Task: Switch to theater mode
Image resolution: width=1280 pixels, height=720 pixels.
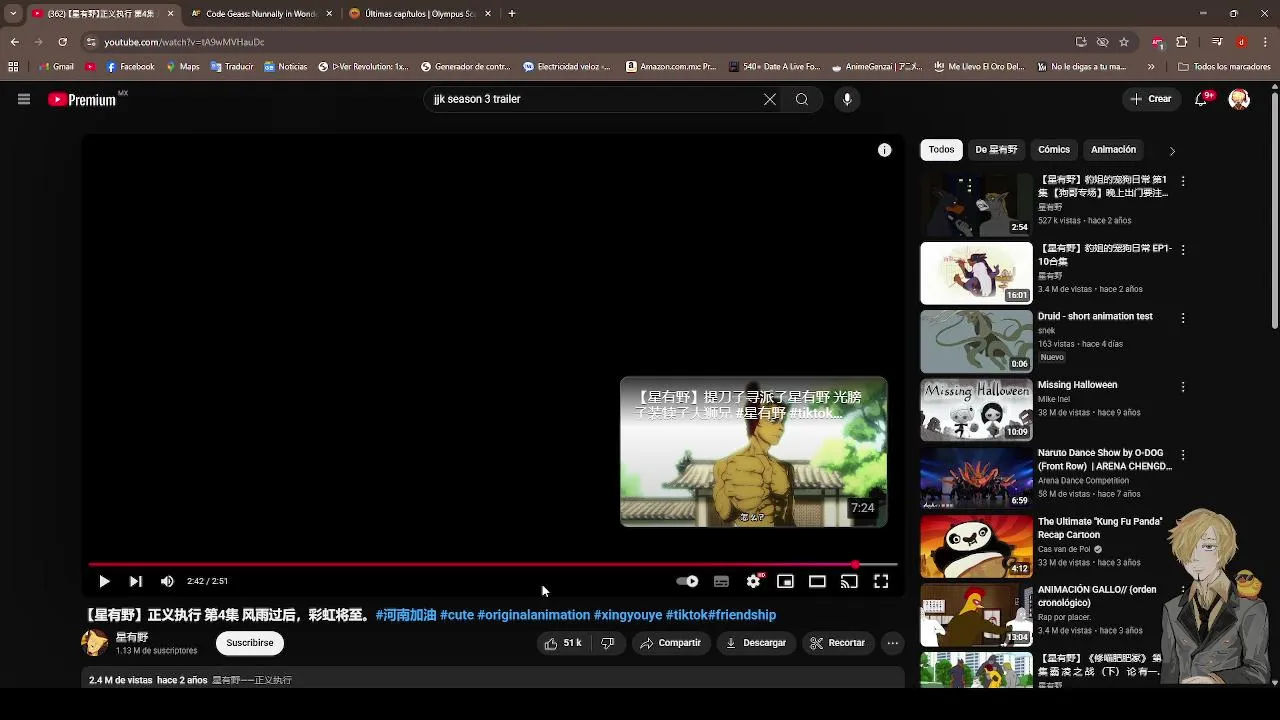Action: [817, 581]
